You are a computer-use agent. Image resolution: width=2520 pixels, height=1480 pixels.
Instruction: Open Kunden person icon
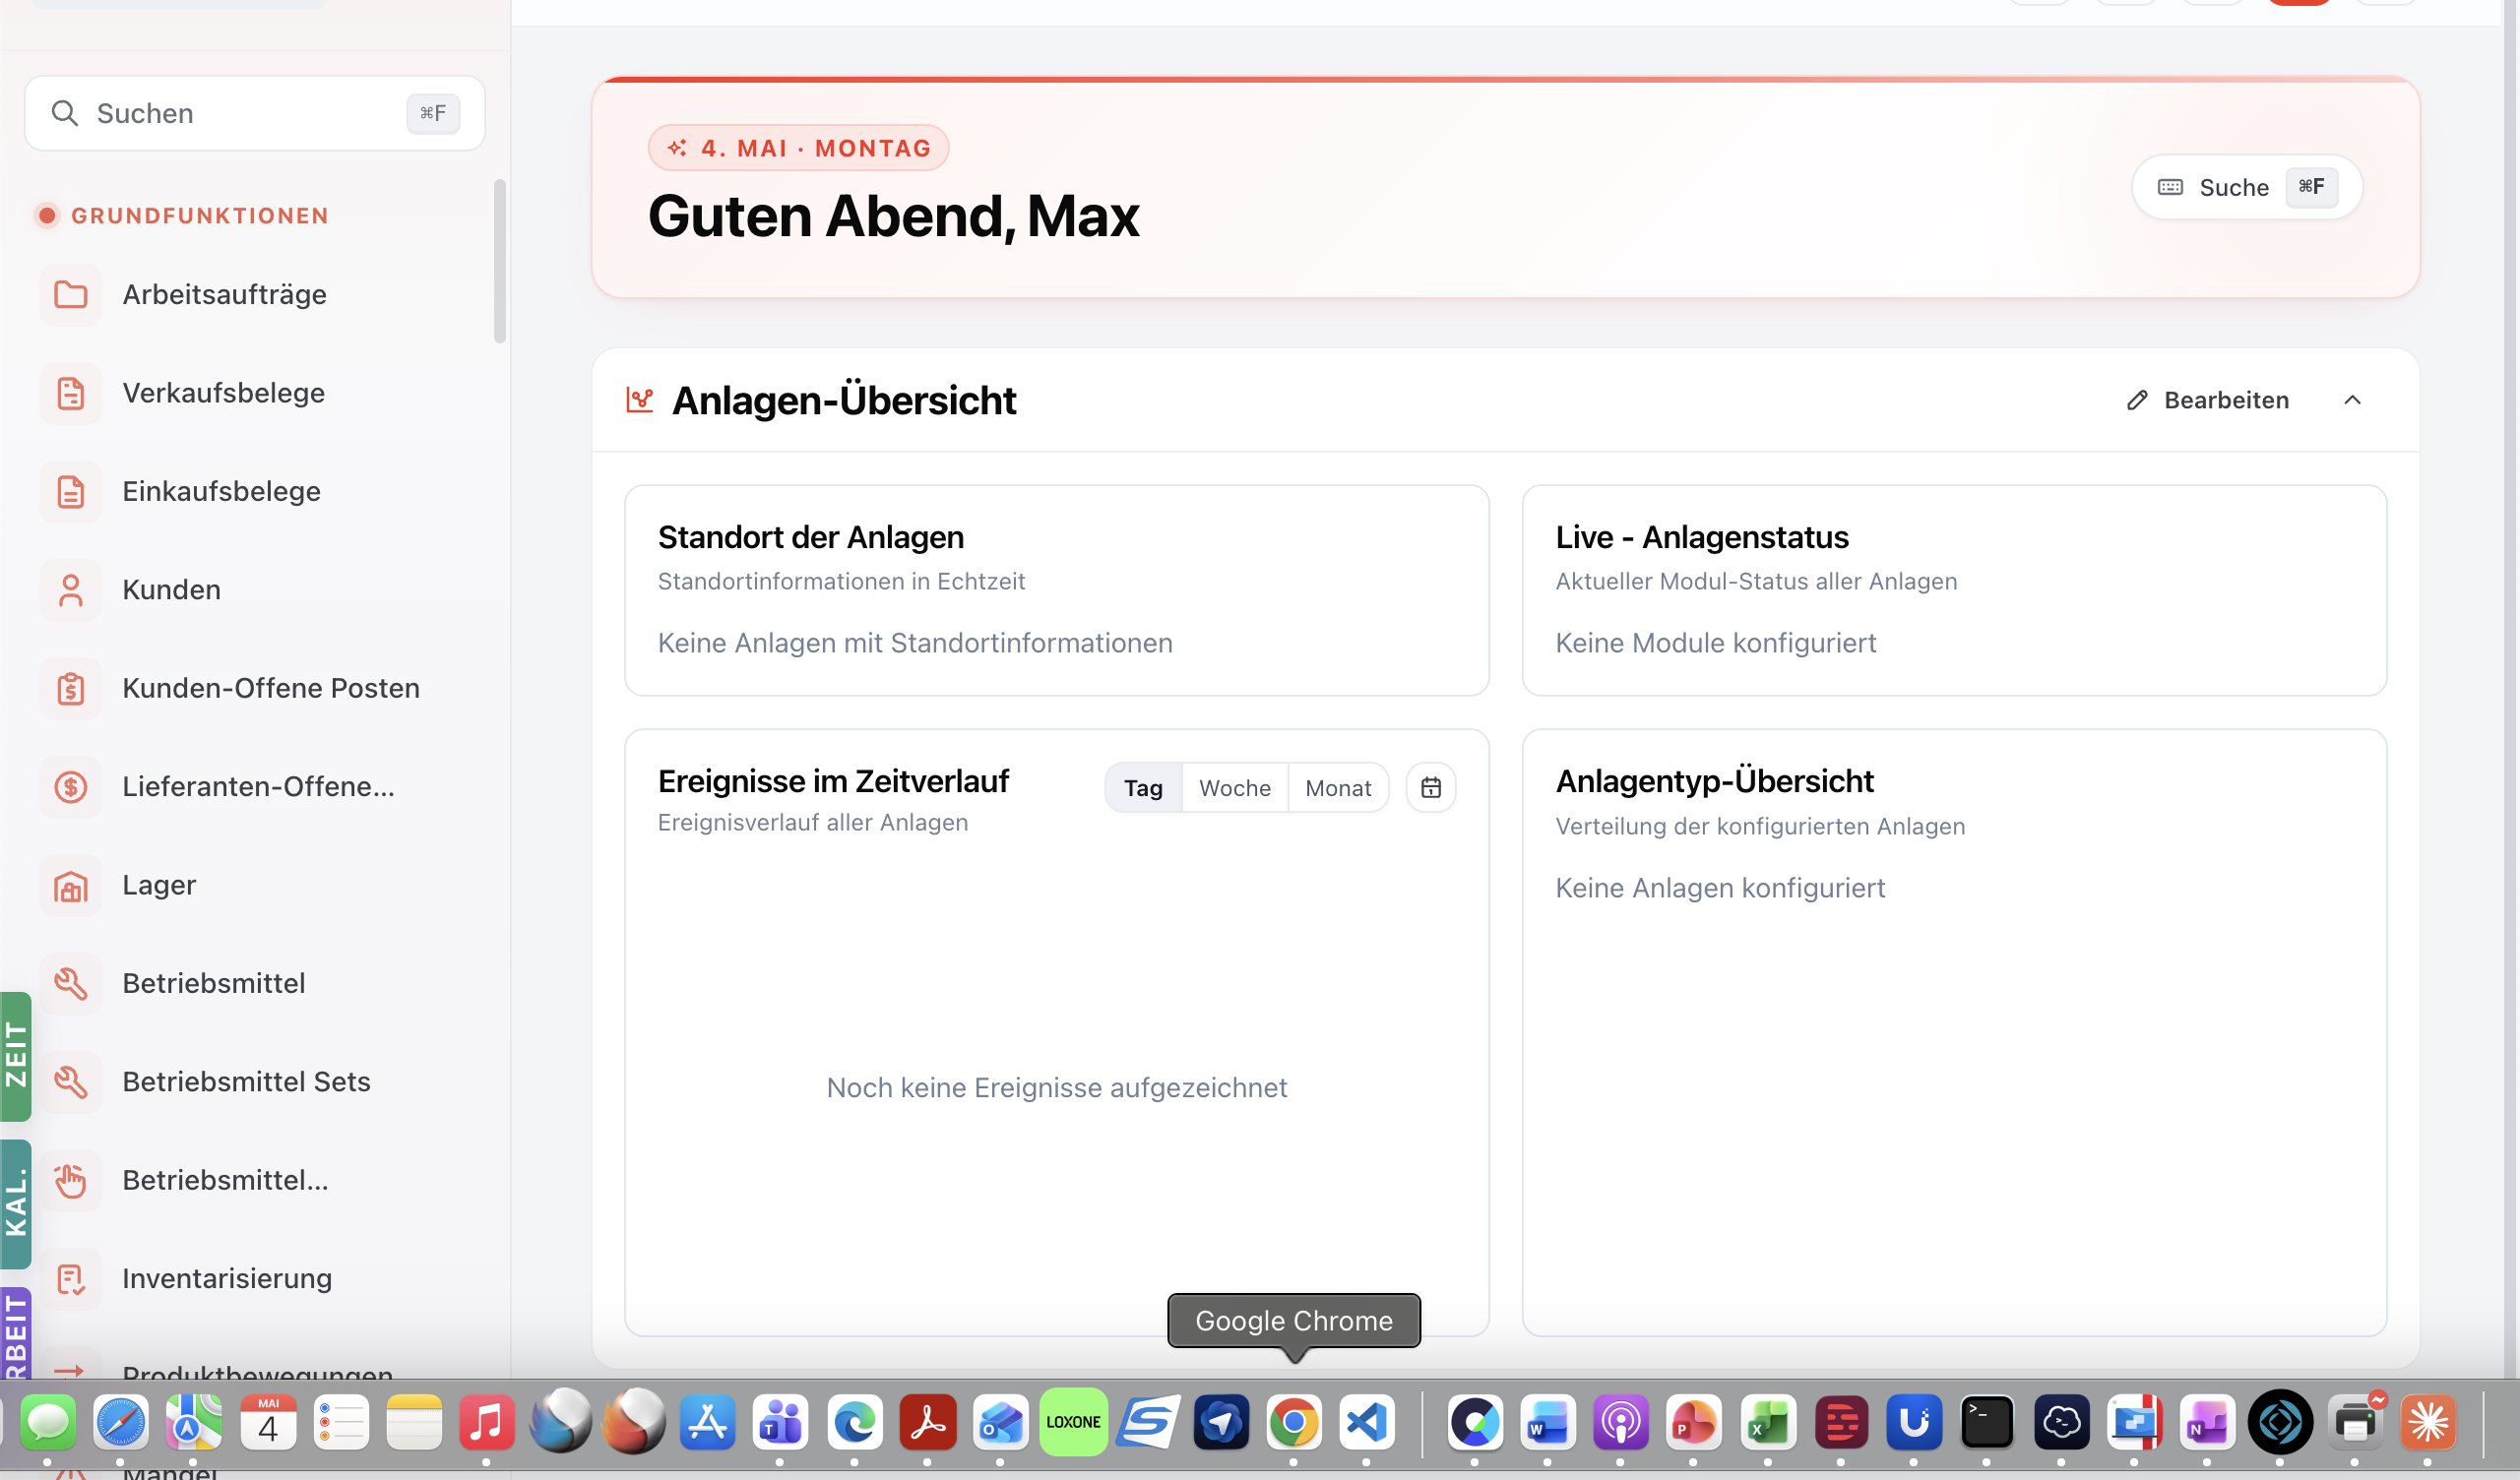(x=70, y=590)
